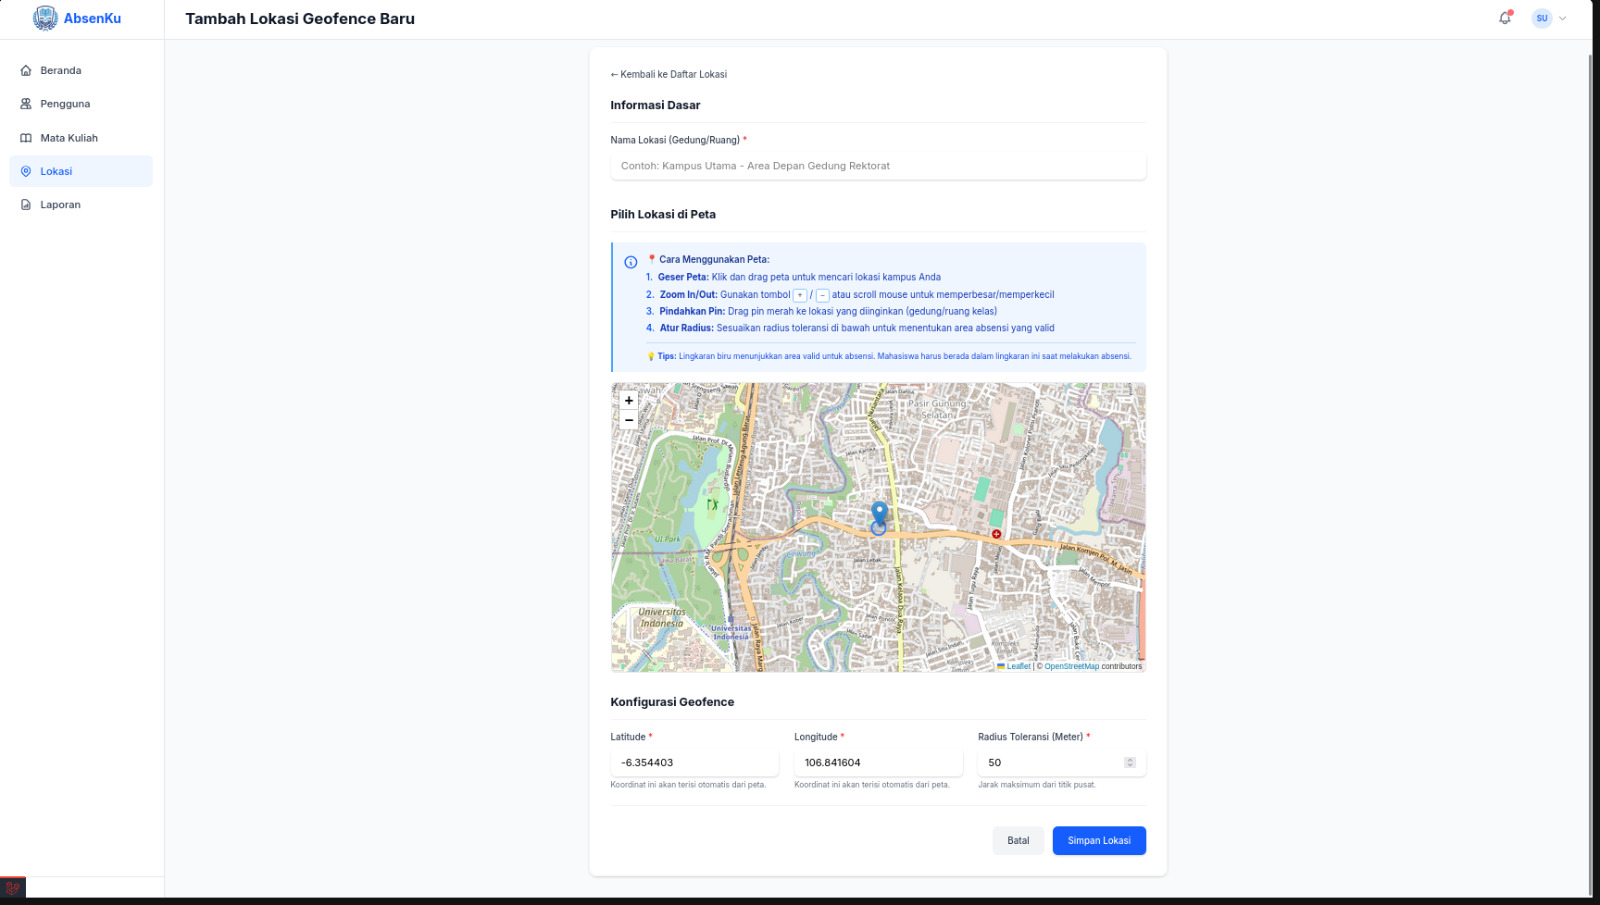Click the blue map pin marker
The image size is (1600, 905).
coord(879,515)
